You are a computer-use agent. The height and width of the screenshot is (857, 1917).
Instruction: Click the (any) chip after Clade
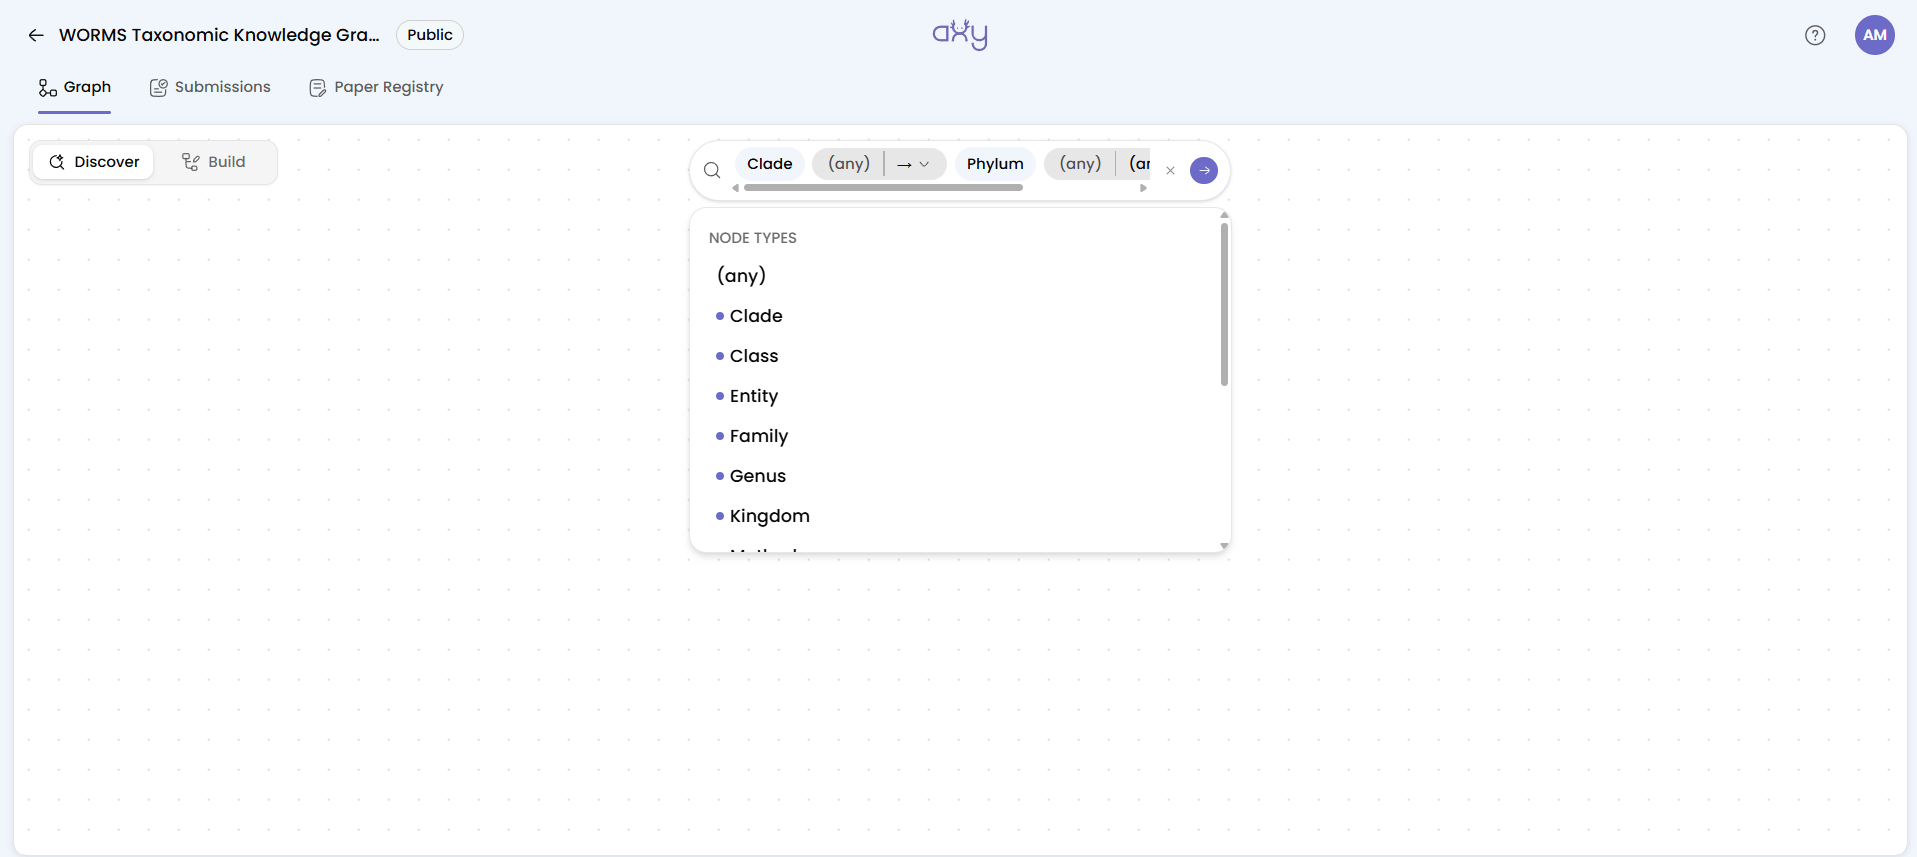coord(849,164)
